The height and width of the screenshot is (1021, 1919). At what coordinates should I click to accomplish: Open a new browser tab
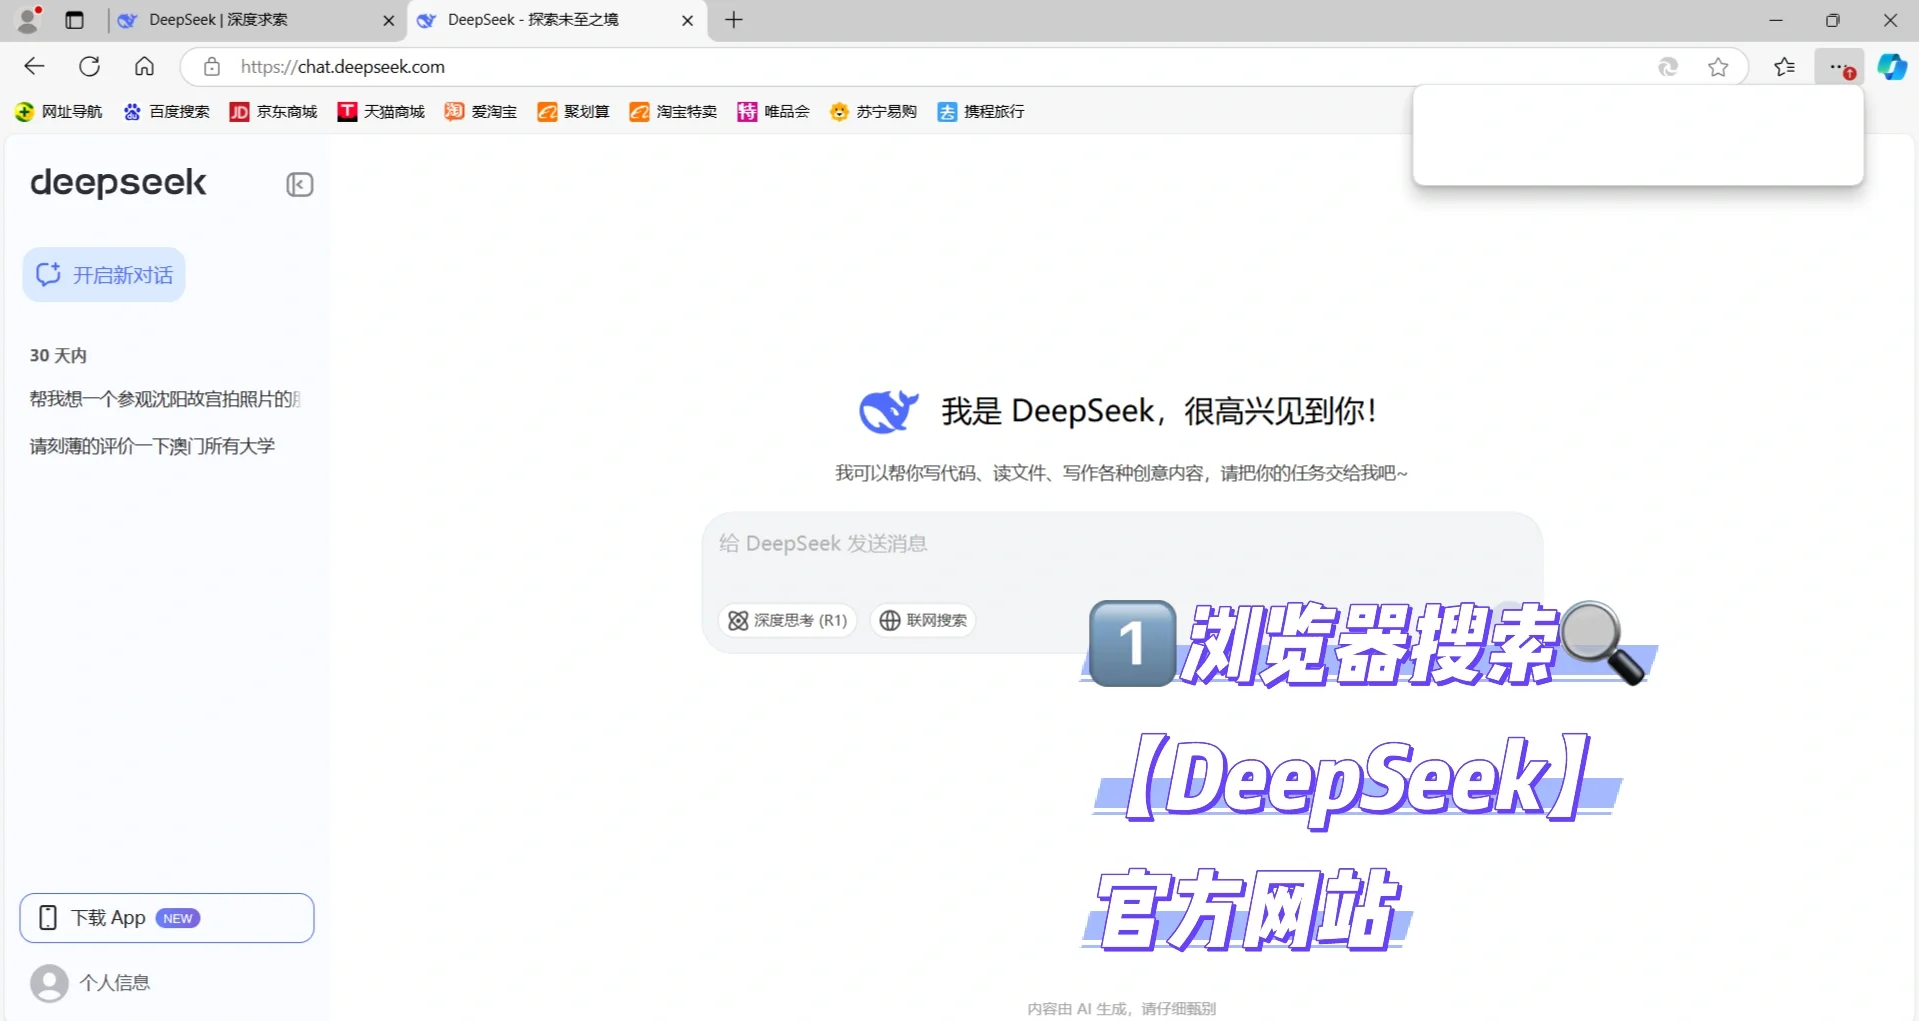pyautogui.click(x=734, y=20)
